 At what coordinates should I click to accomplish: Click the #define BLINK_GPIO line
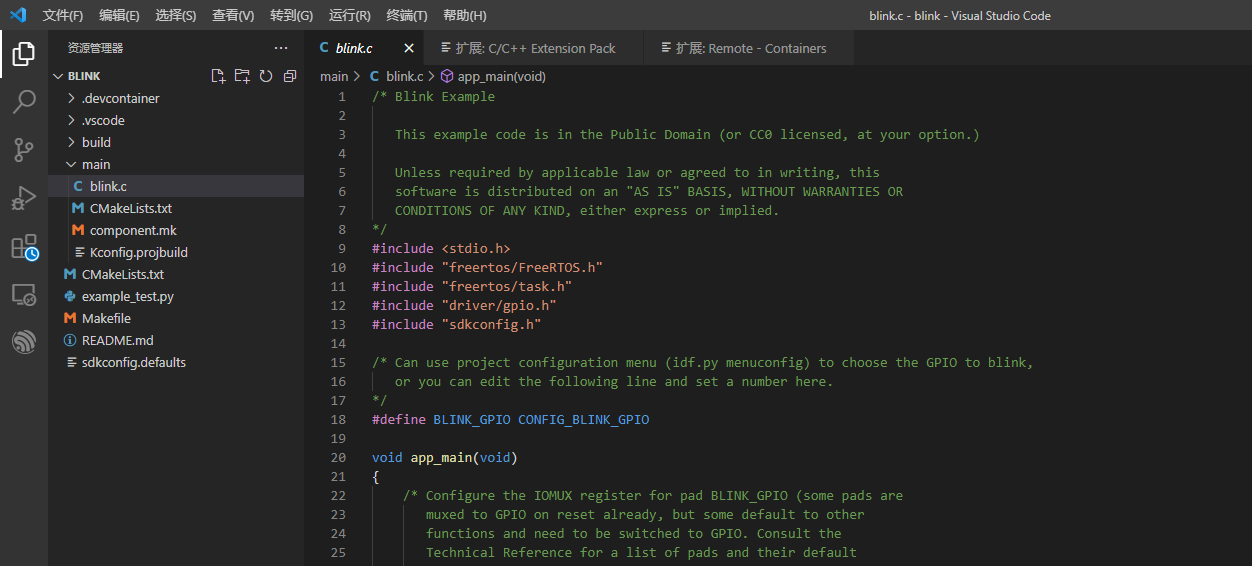pyautogui.click(x=510, y=419)
